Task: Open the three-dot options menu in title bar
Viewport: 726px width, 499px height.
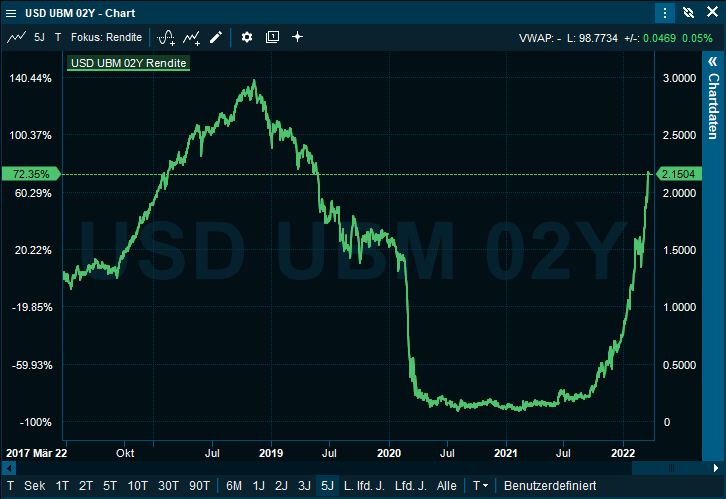Action: pyautogui.click(x=666, y=13)
